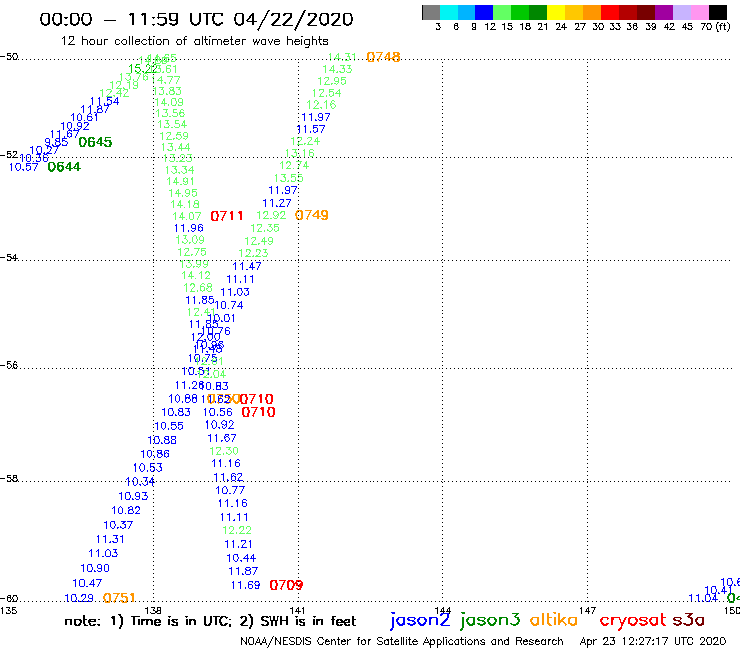Click the 0644 jason3 time stamp

[x=64, y=167]
